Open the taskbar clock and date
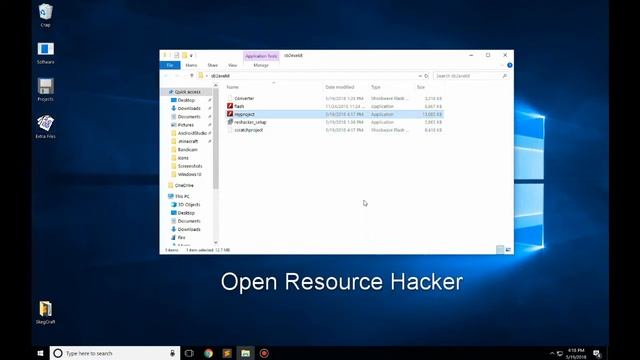This screenshot has width=640, height=360. click(x=576, y=353)
